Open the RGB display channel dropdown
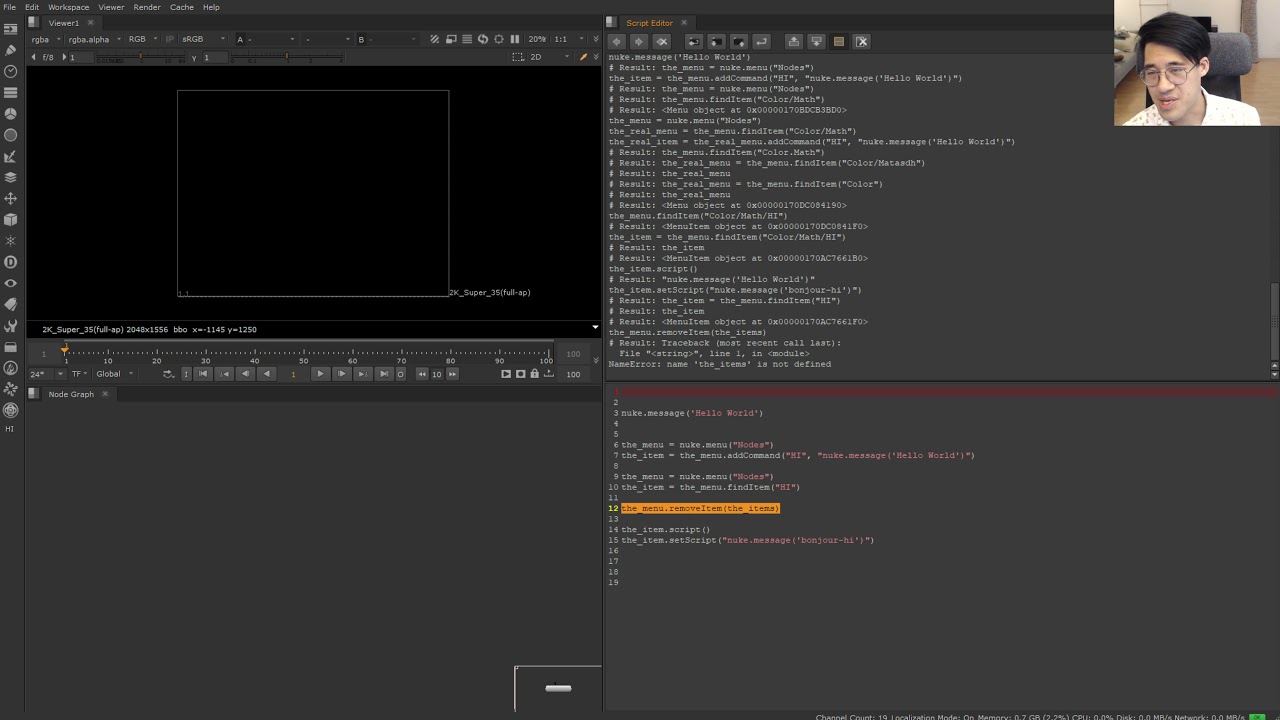 142,39
